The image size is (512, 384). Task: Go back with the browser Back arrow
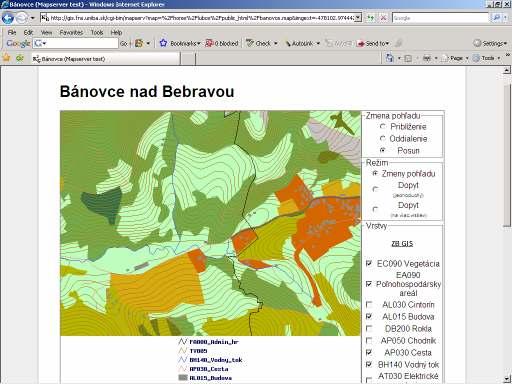pos(7,18)
